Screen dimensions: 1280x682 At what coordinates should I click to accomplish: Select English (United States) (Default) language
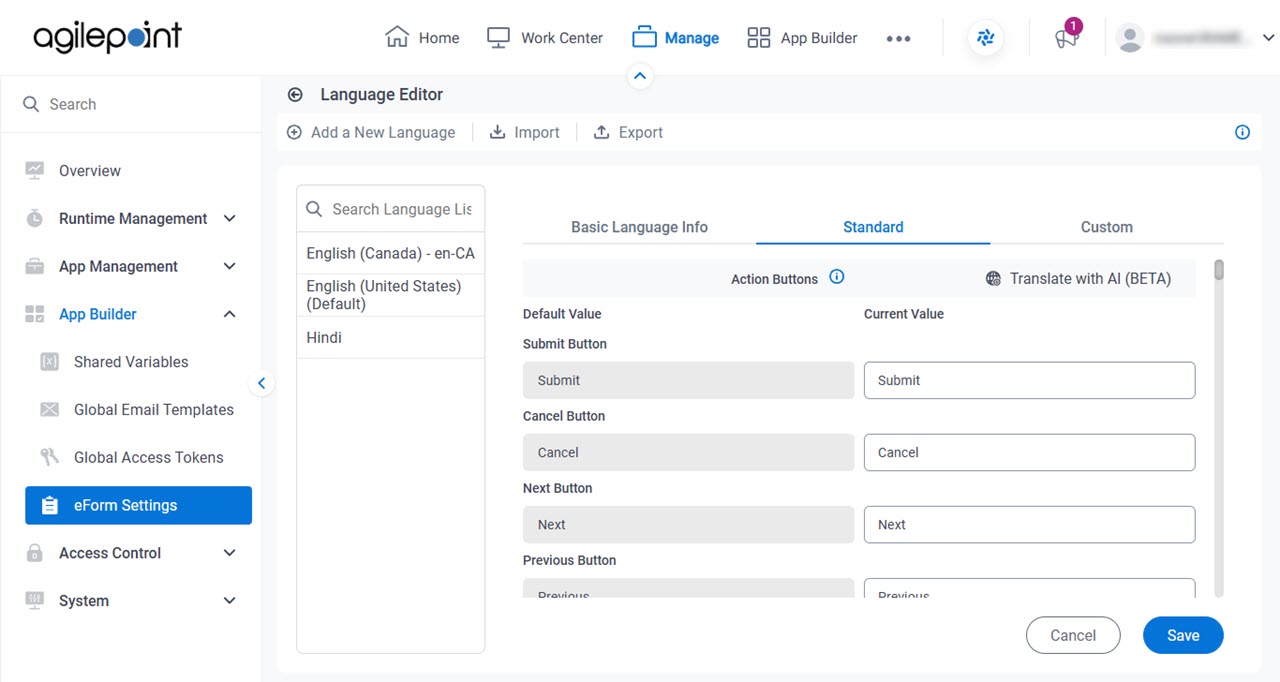point(391,295)
